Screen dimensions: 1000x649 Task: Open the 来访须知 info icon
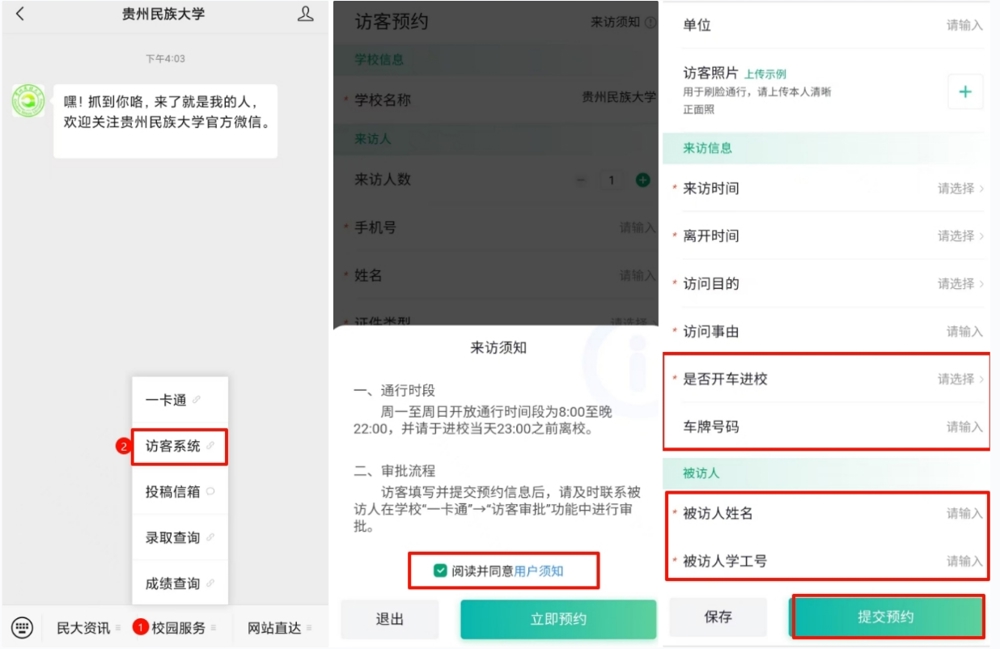click(x=650, y=22)
